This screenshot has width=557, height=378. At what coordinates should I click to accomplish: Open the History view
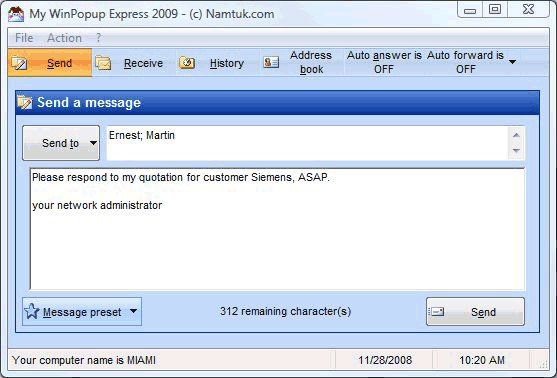tap(217, 63)
